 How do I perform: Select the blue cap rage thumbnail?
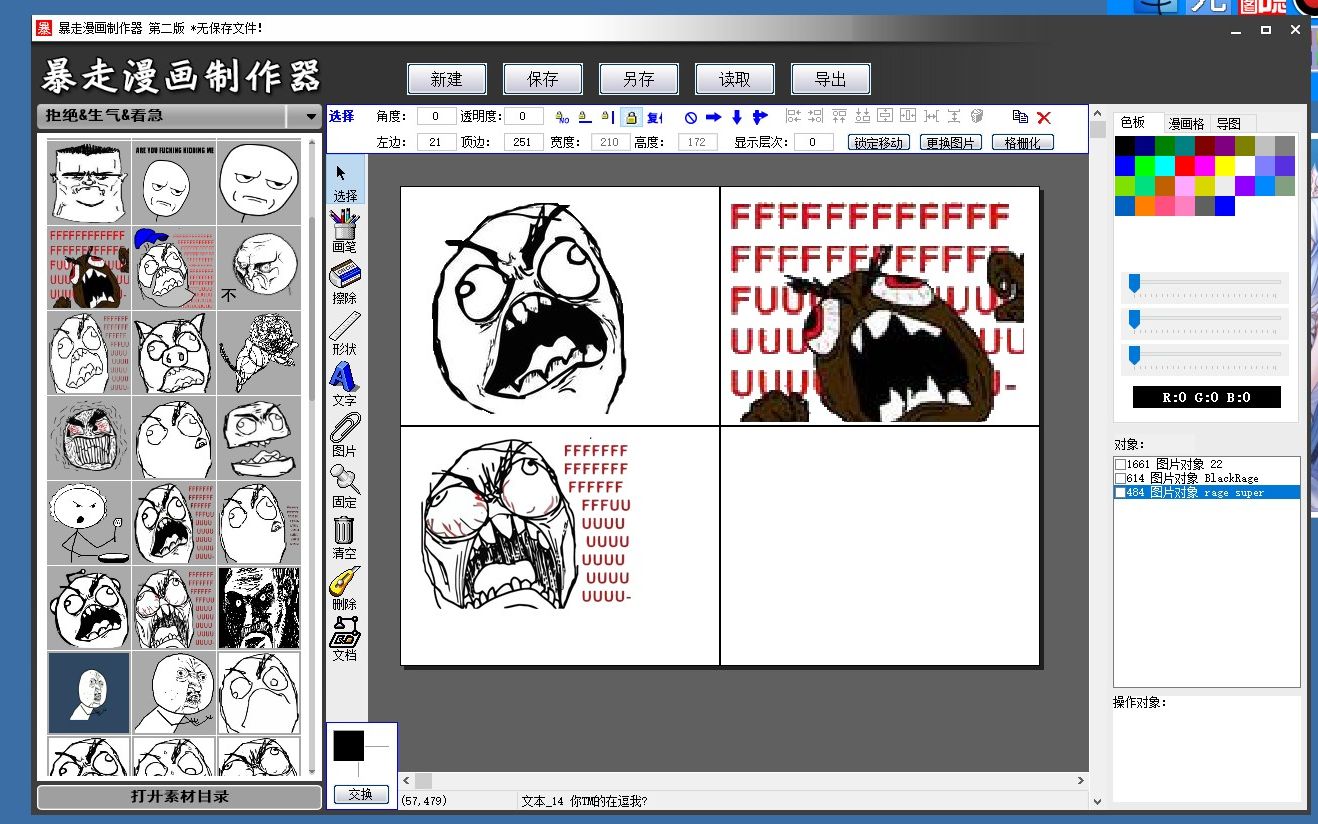coord(174,268)
